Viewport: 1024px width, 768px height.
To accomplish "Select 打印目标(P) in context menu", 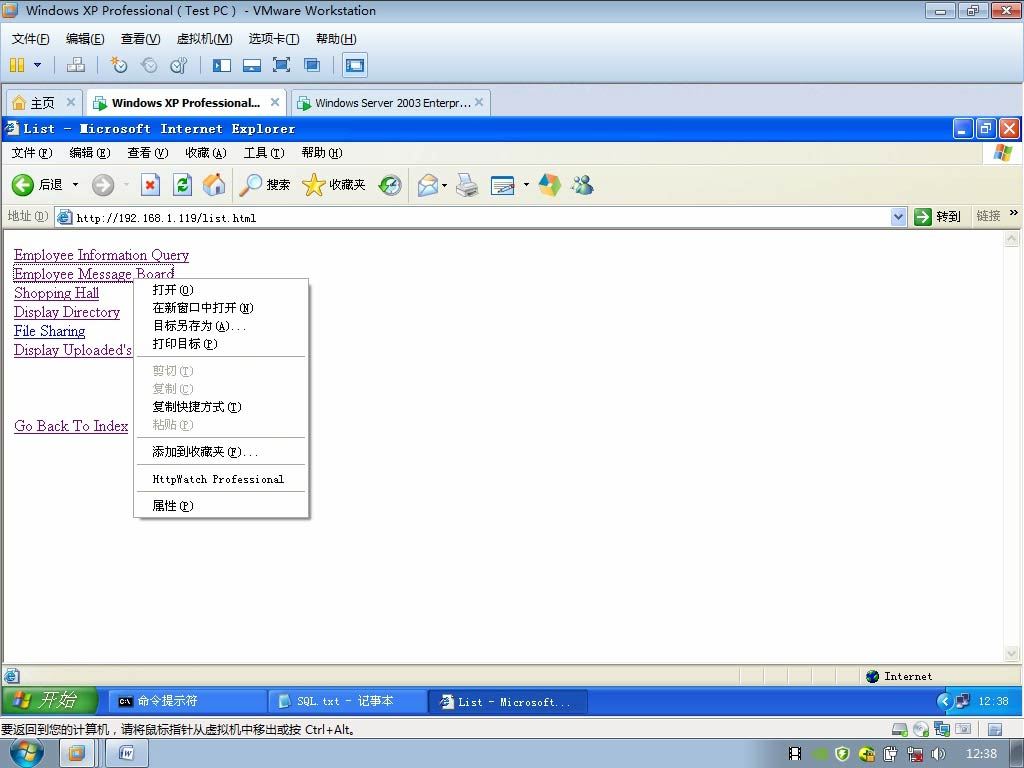I will point(221,344).
